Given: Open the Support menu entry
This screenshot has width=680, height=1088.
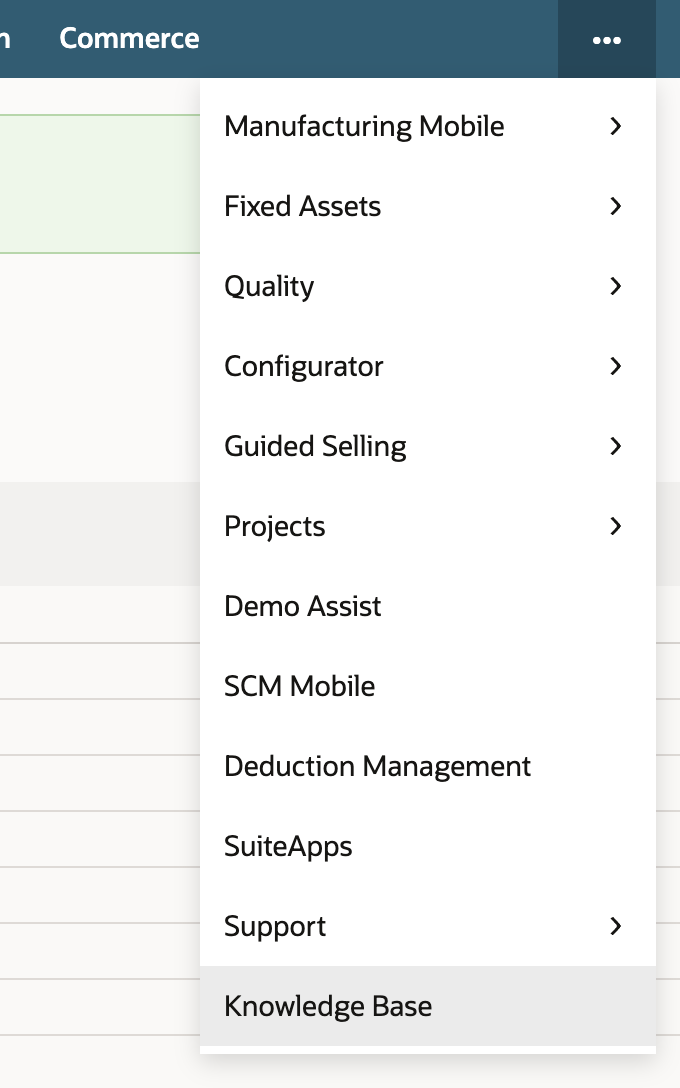Looking at the screenshot, I should [427, 926].
